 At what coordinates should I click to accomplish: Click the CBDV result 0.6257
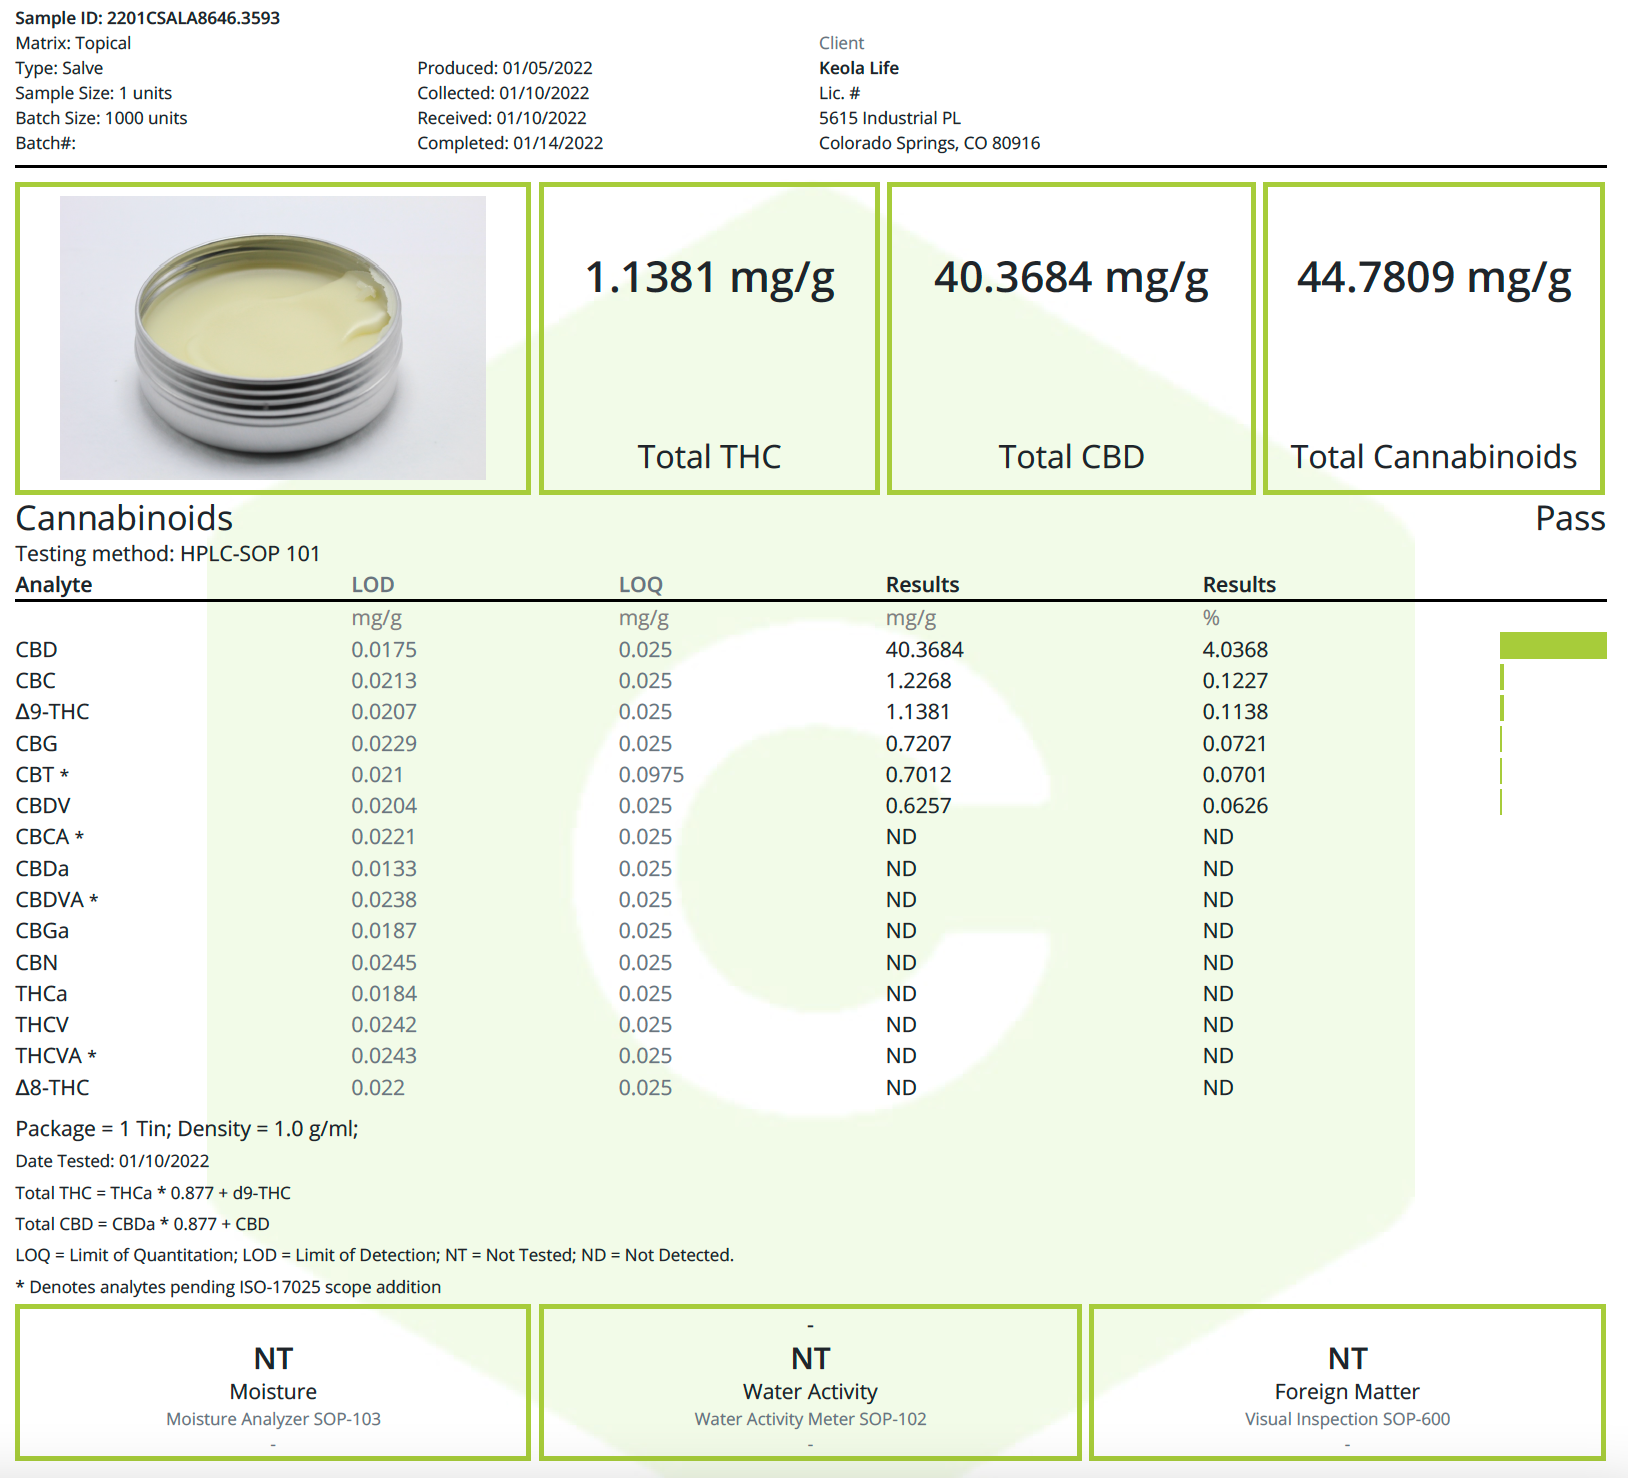click(918, 806)
